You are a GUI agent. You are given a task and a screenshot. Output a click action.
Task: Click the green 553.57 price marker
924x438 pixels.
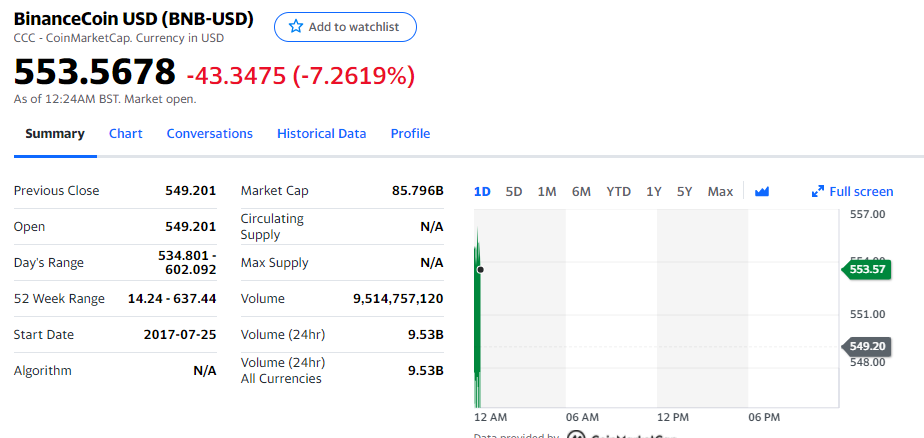(866, 269)
